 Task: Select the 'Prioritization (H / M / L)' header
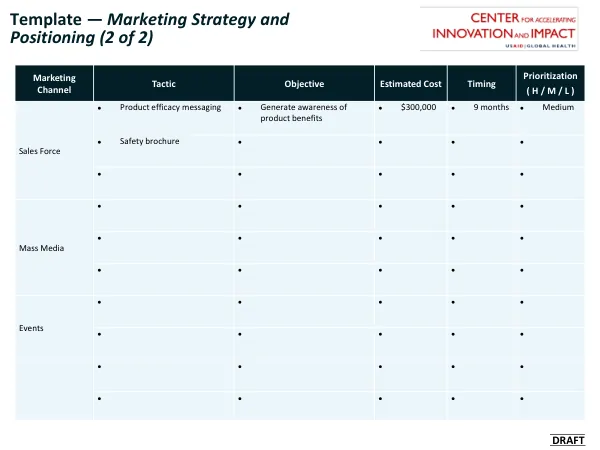coord(550,83)
